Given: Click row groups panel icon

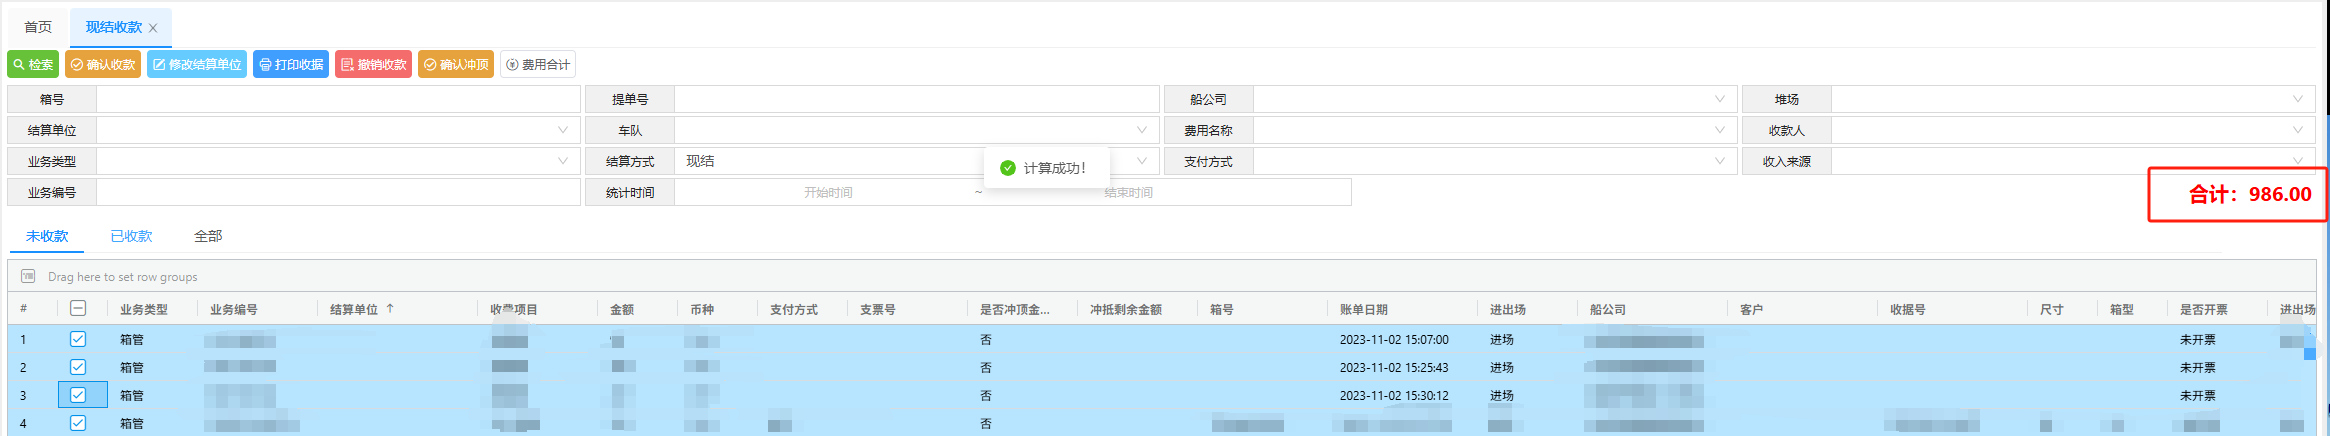Looking at the screenshot, I should tap(28, 276).
